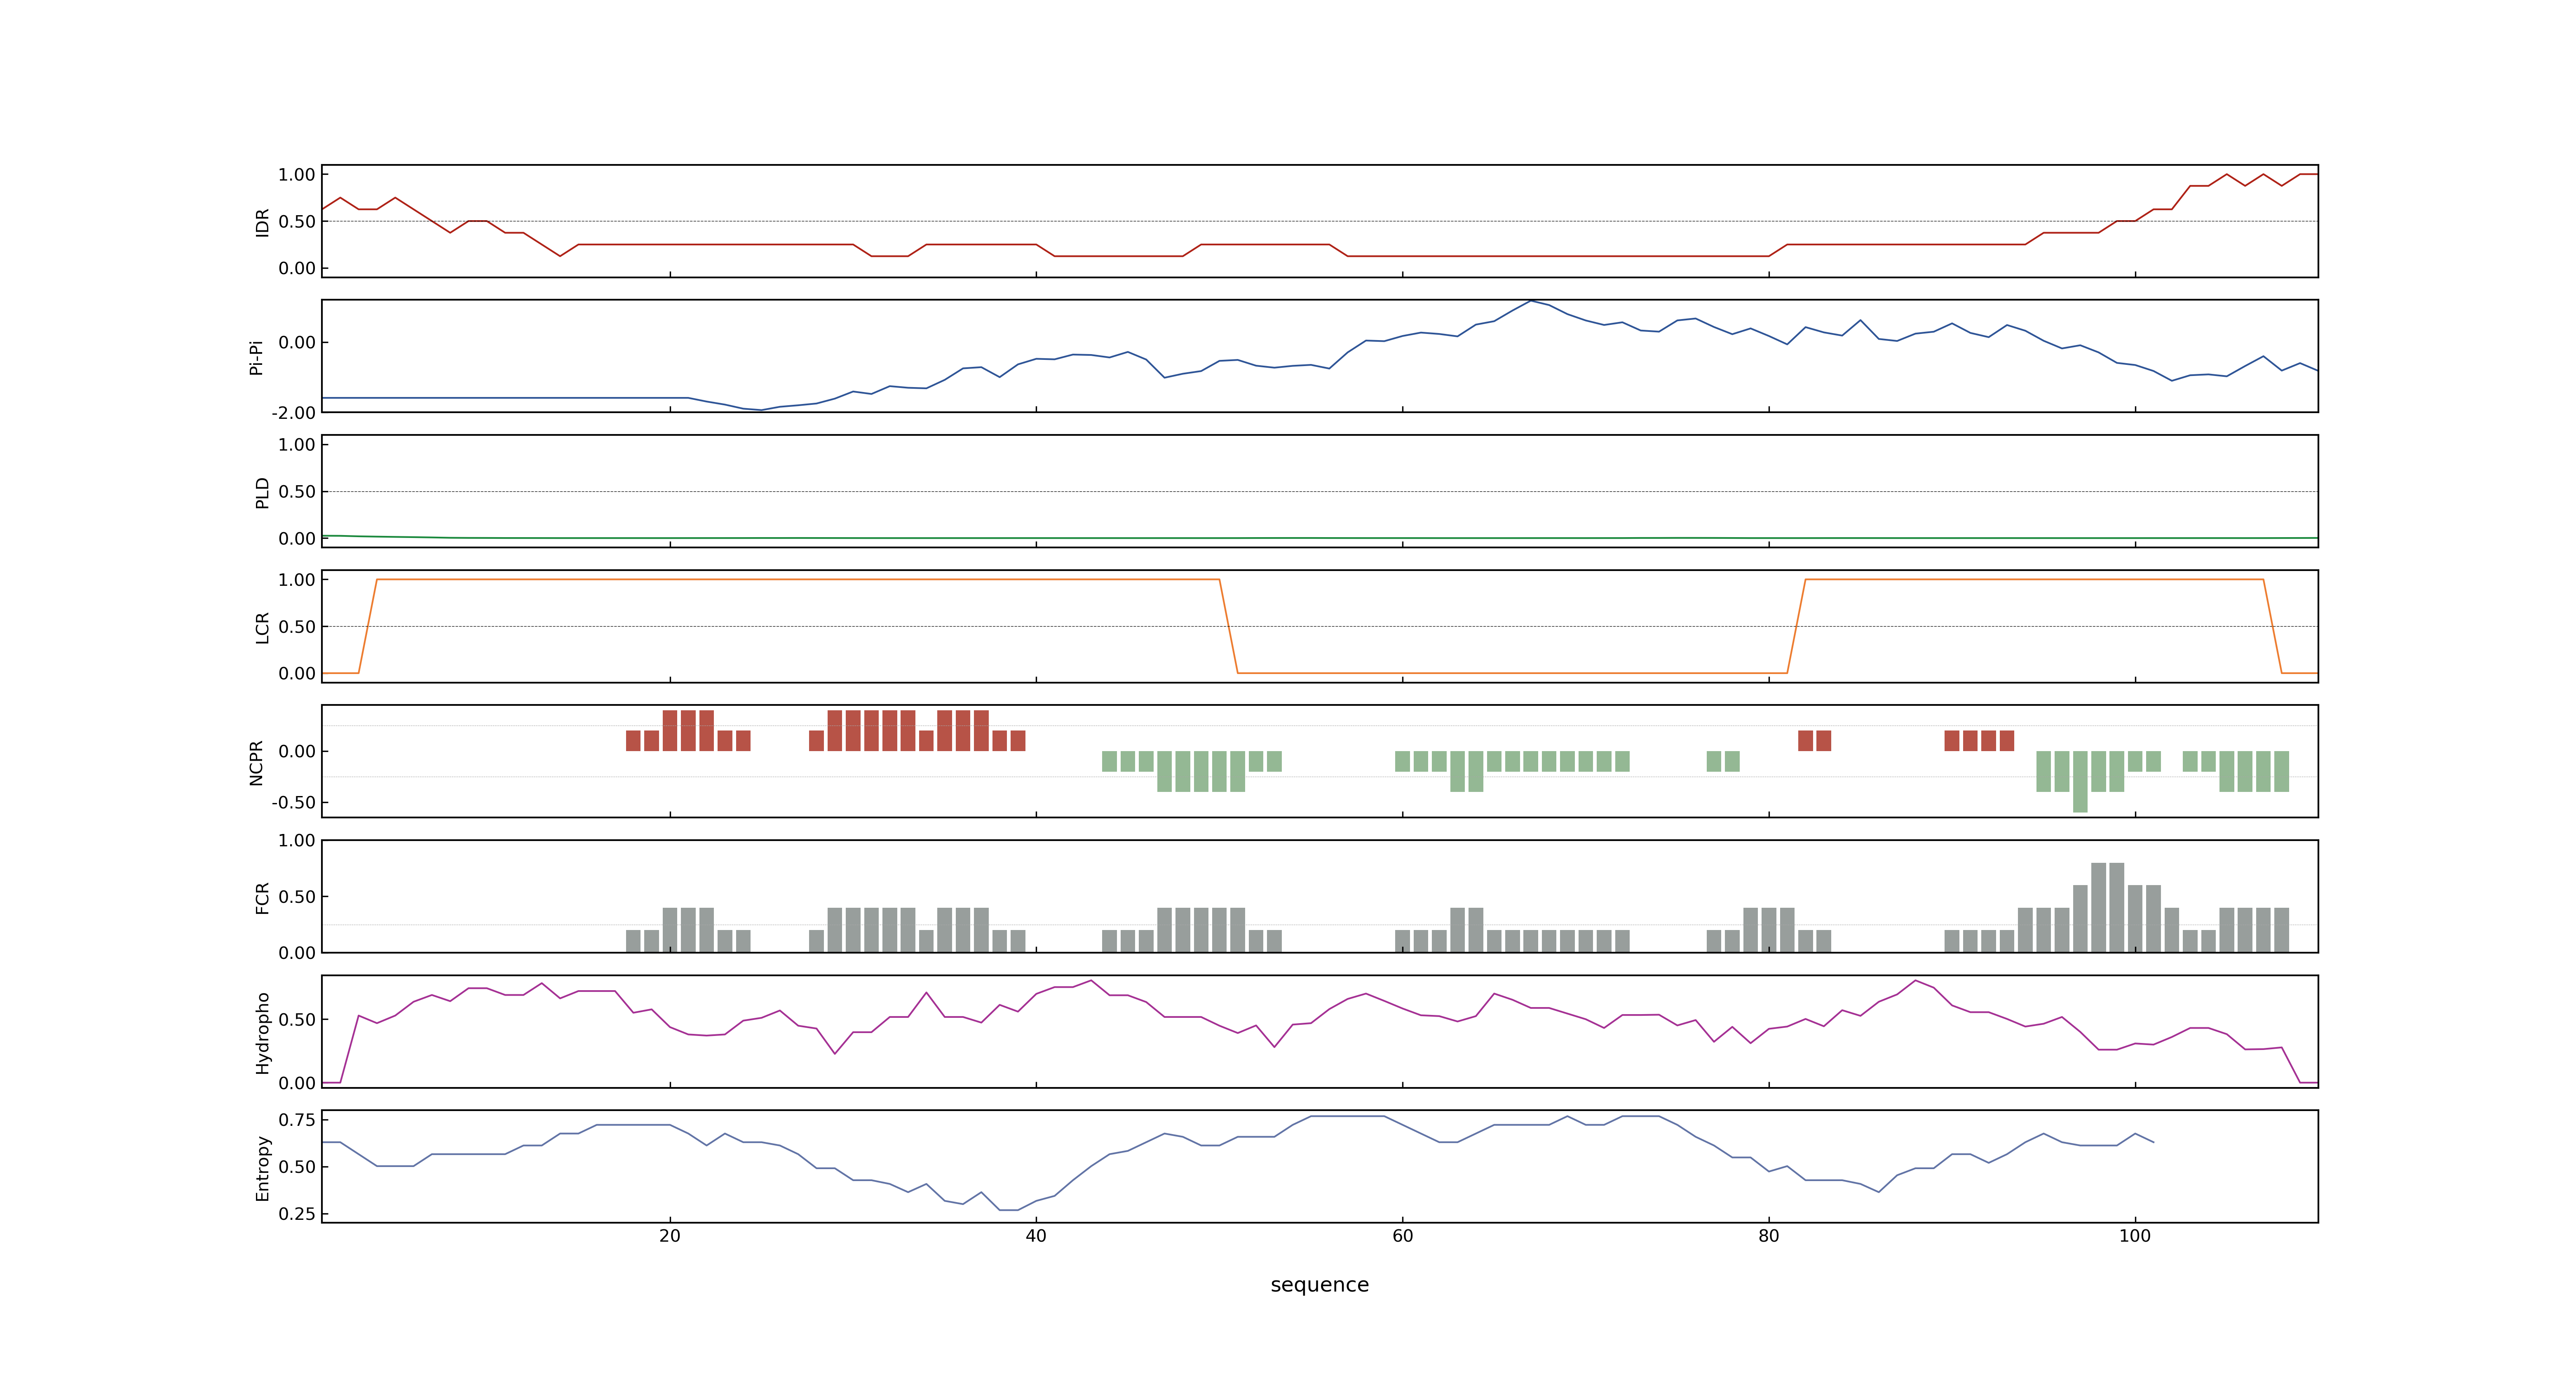Click the Pi-Pi axis label
This screenshot has width=2576, height=1374.
[256, 357]
